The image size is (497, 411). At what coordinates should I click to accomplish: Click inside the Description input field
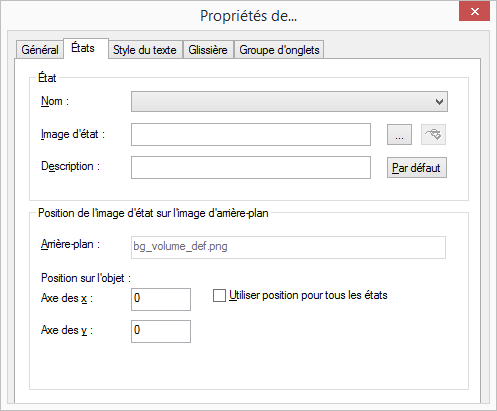251,168
